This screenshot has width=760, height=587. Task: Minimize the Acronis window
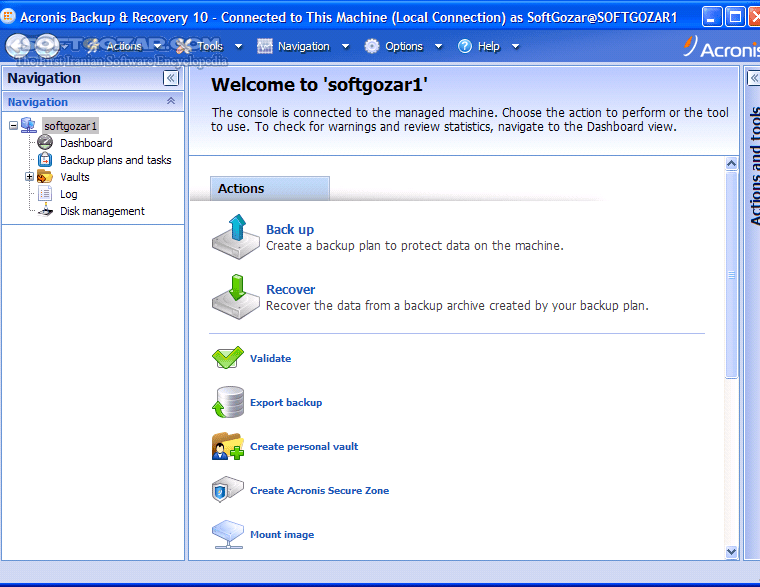coord(711,17)
